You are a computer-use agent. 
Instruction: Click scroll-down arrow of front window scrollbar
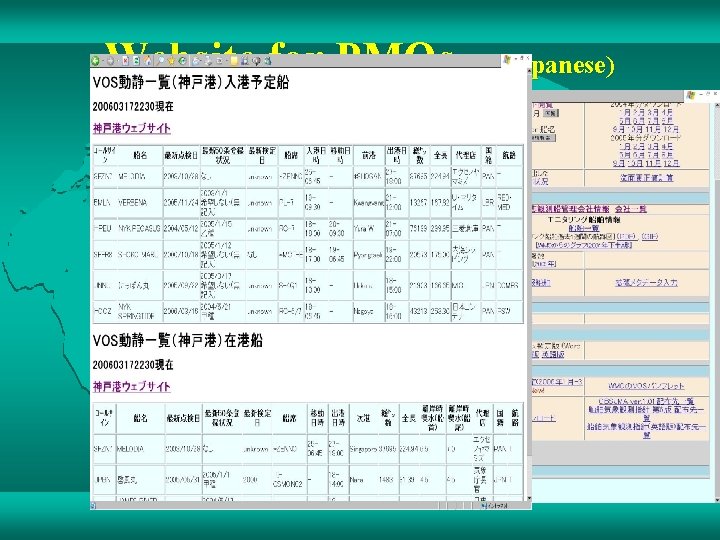coord(529,498)
